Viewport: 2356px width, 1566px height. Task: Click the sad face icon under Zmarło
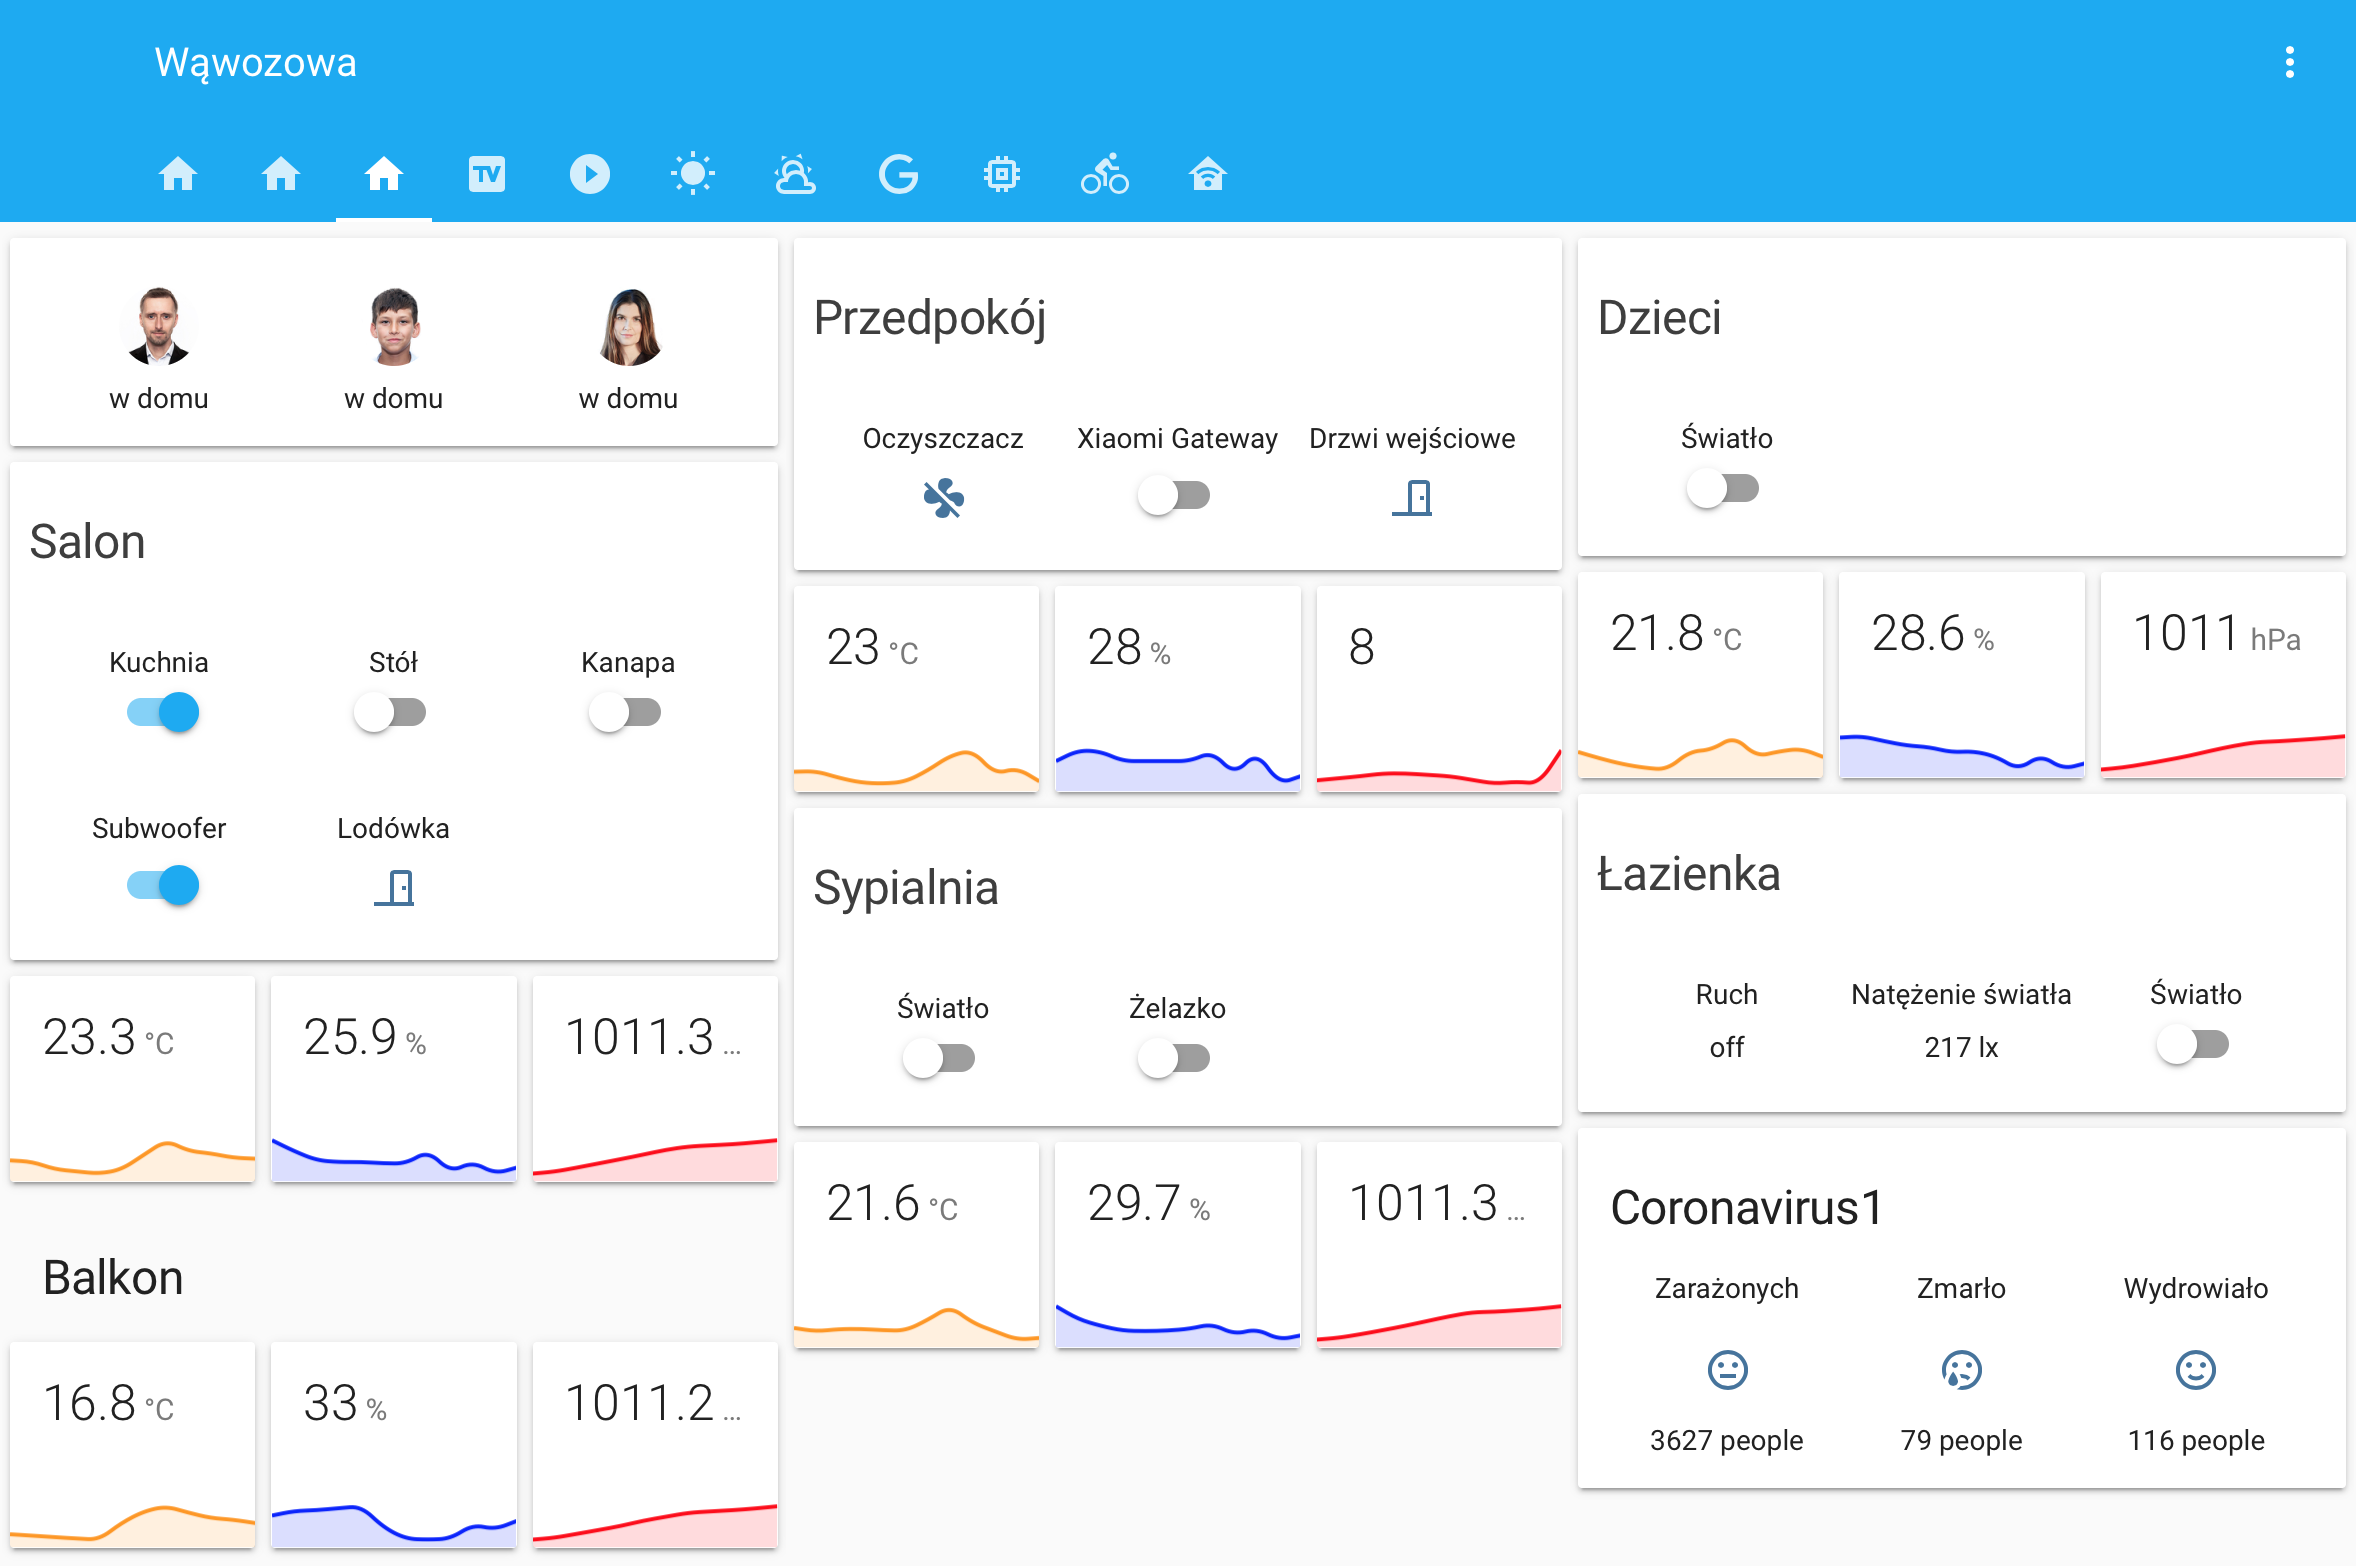click(1959, 1371)
